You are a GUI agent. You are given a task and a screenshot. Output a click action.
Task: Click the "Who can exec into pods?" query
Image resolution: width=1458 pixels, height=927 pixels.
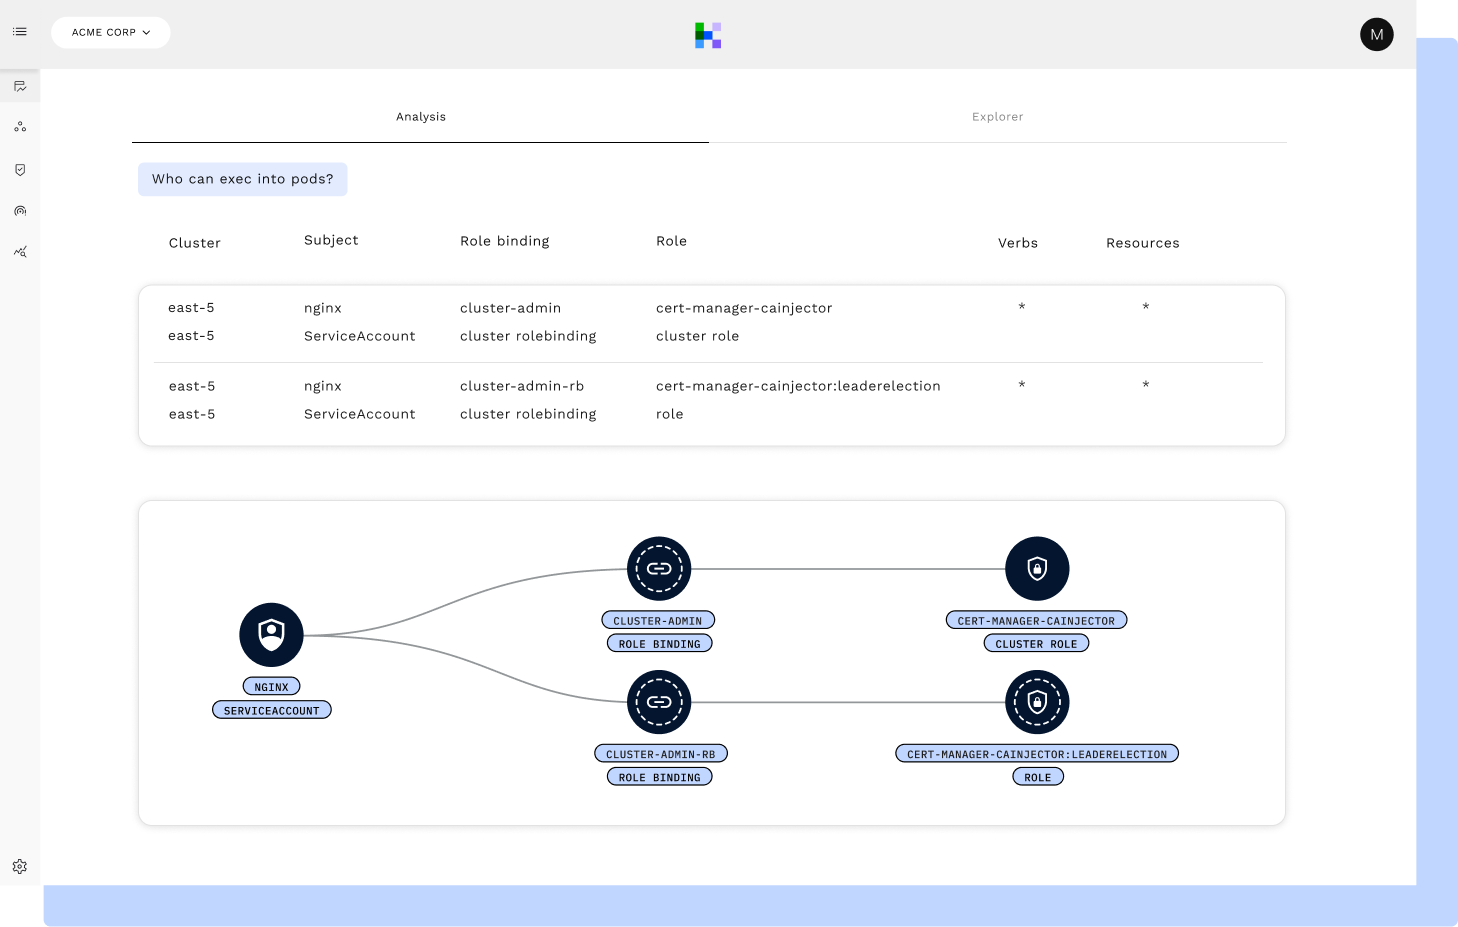pos(243,179)
